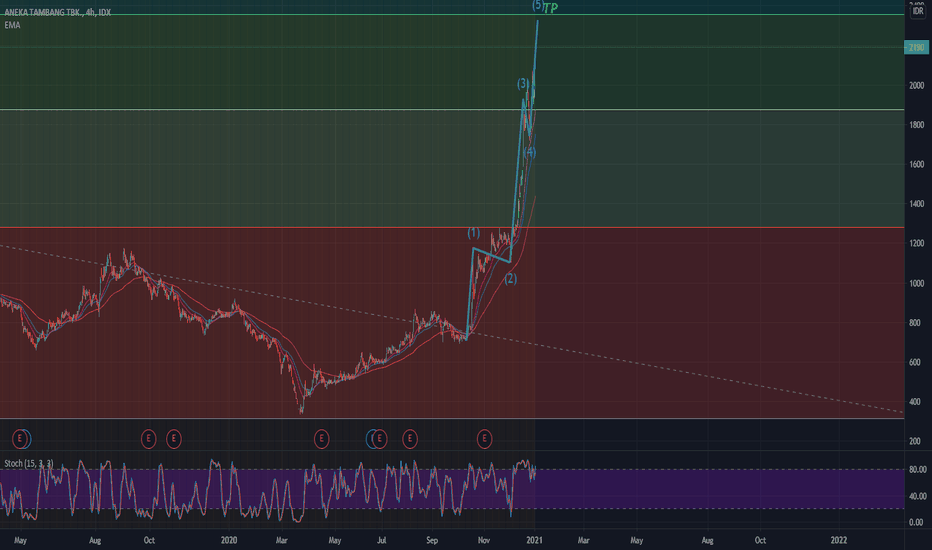
Task: Select the Elliott wave (5) label
Action: (537, 5)
